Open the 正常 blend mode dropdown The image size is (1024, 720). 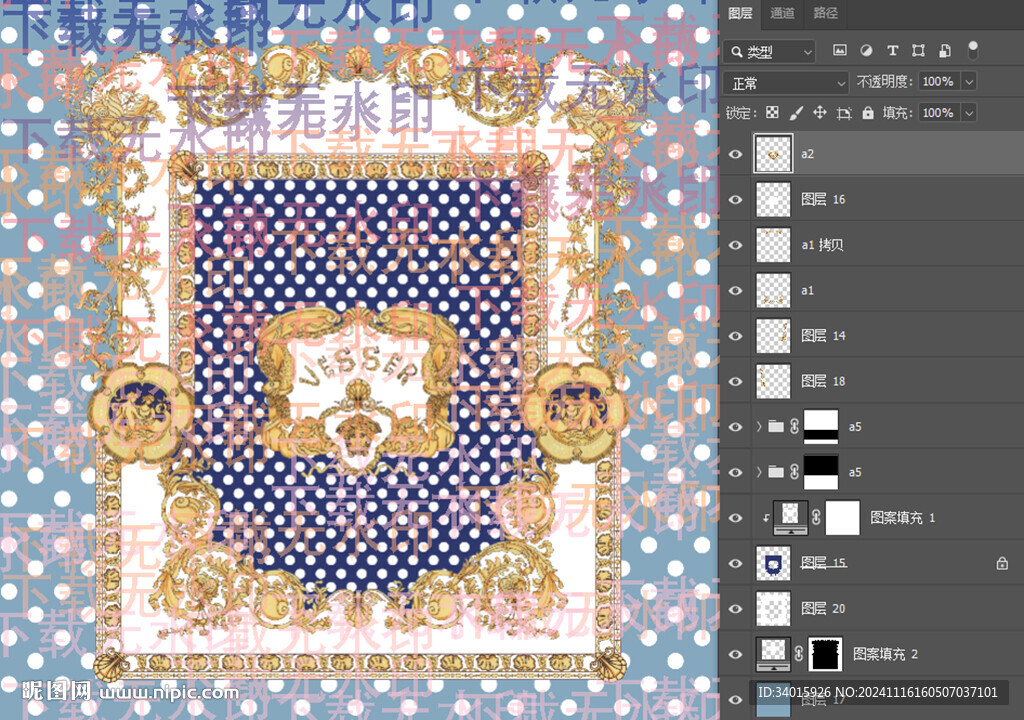(786, 83)
